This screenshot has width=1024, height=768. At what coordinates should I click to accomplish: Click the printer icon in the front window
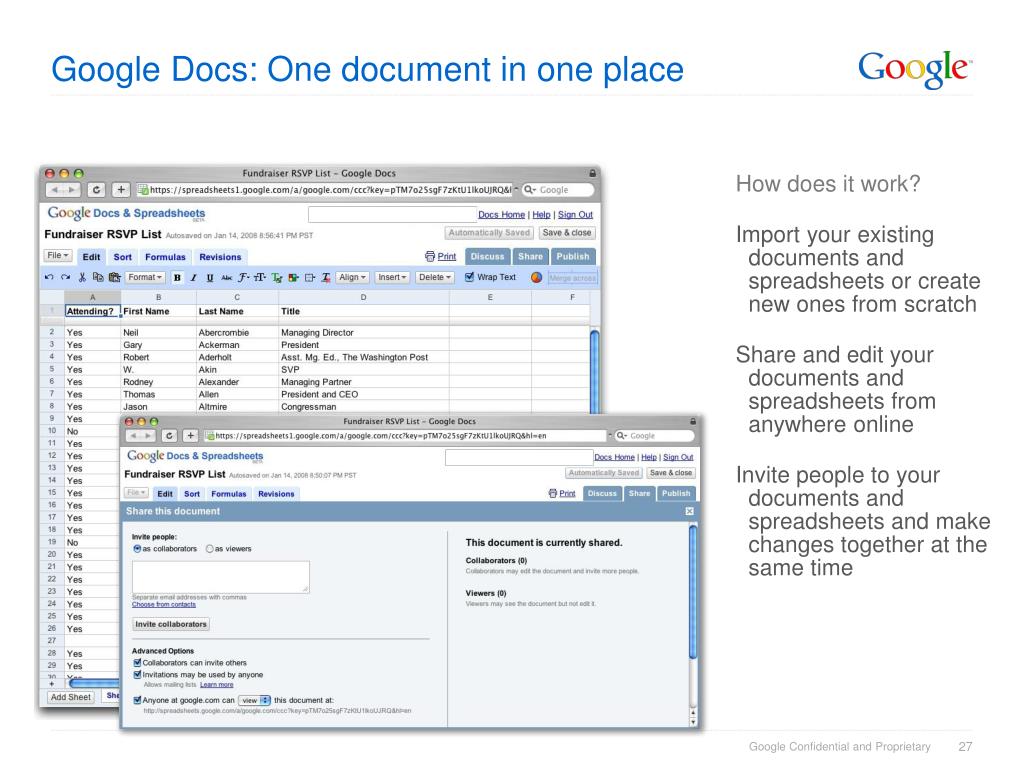tap(552, 494)
